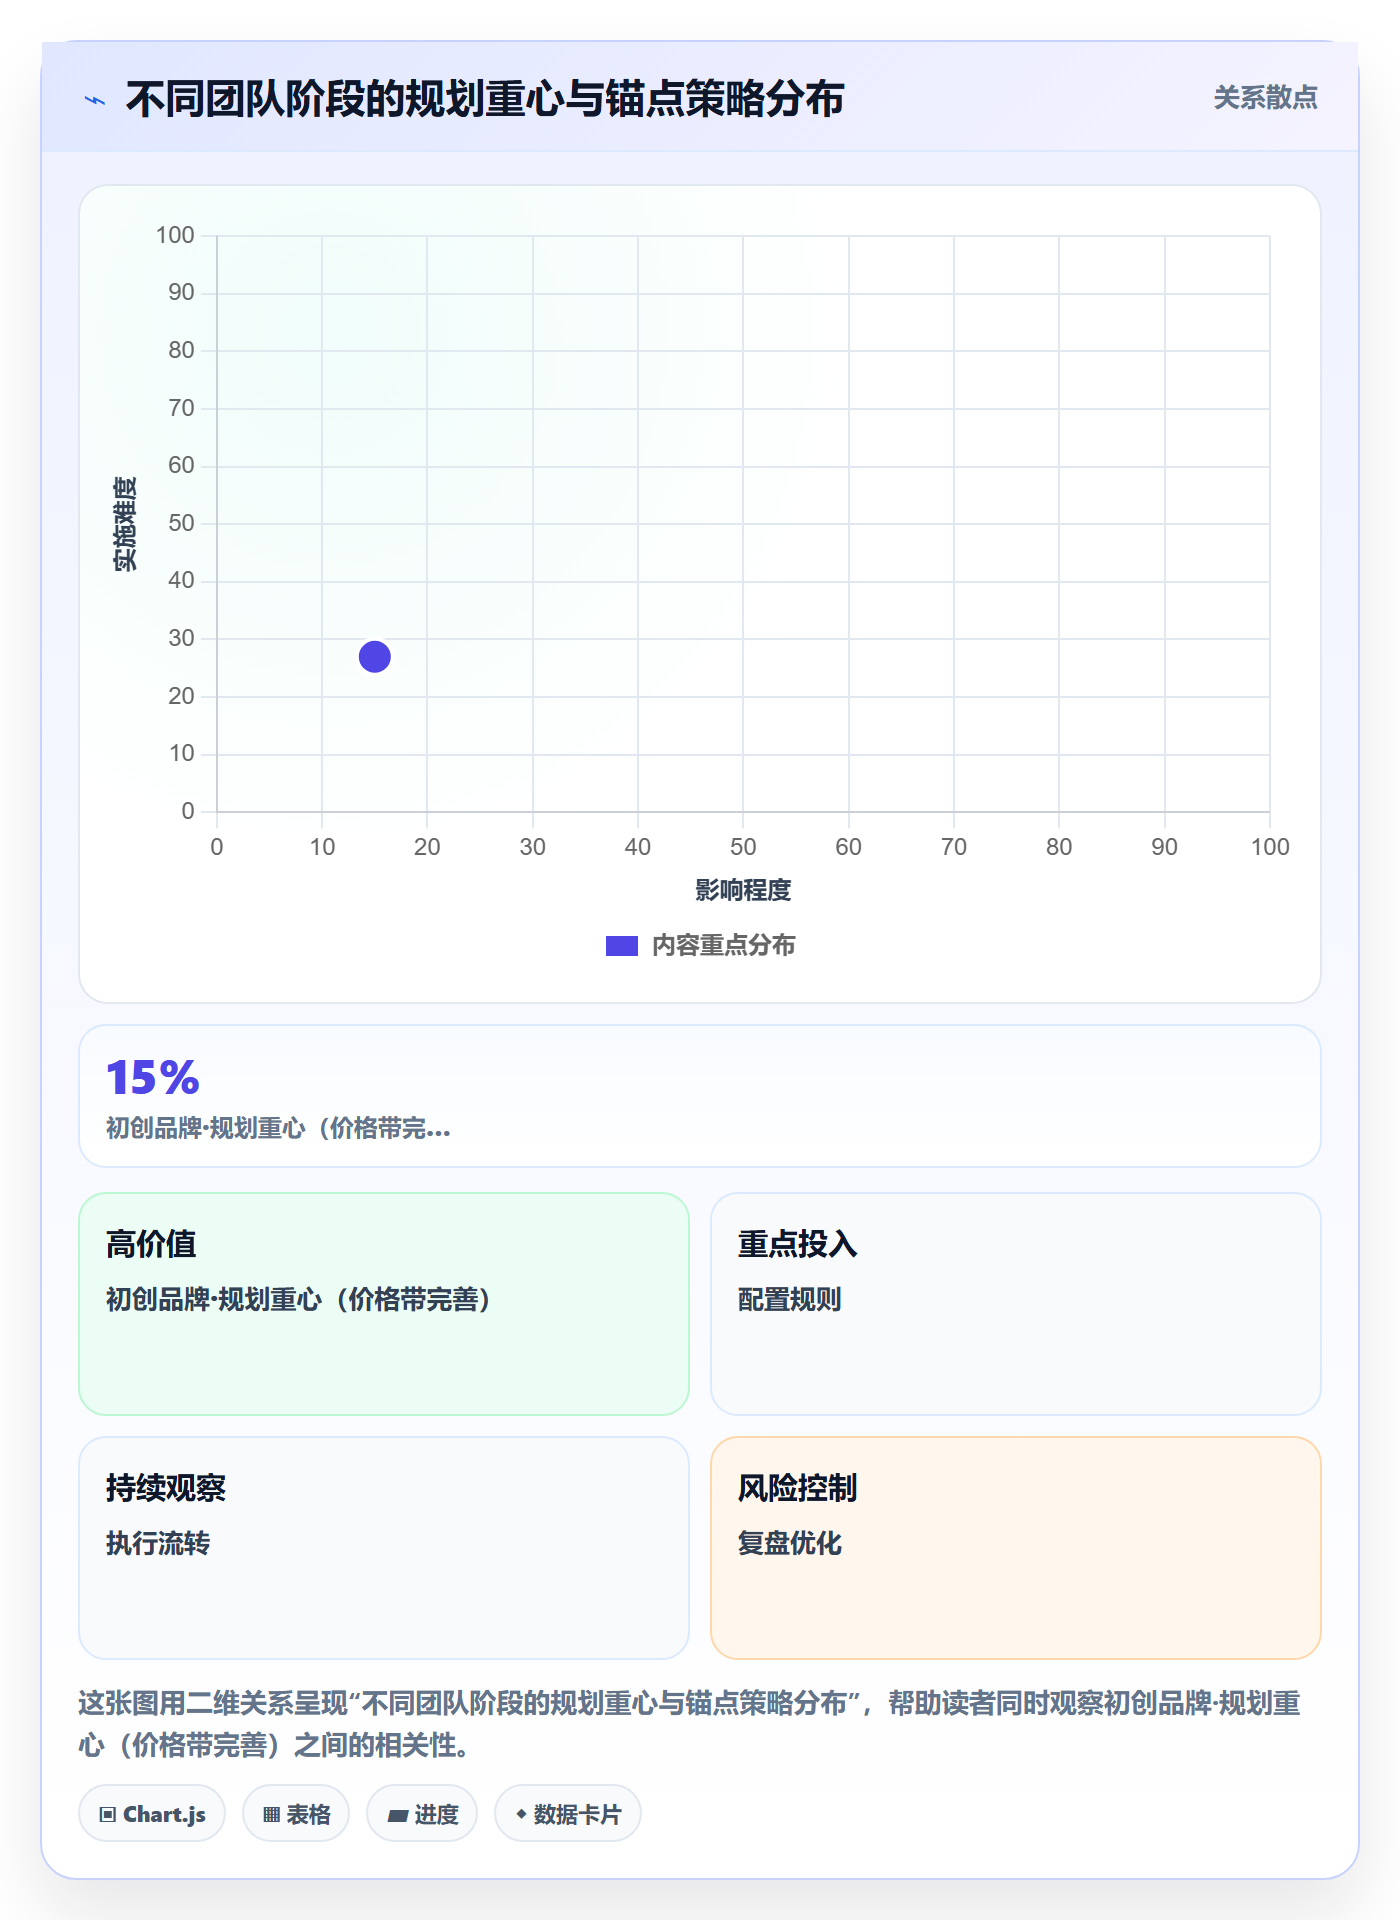Click the 影响程度 x-axis title
1400x1920 pixels.
[743, 890]
